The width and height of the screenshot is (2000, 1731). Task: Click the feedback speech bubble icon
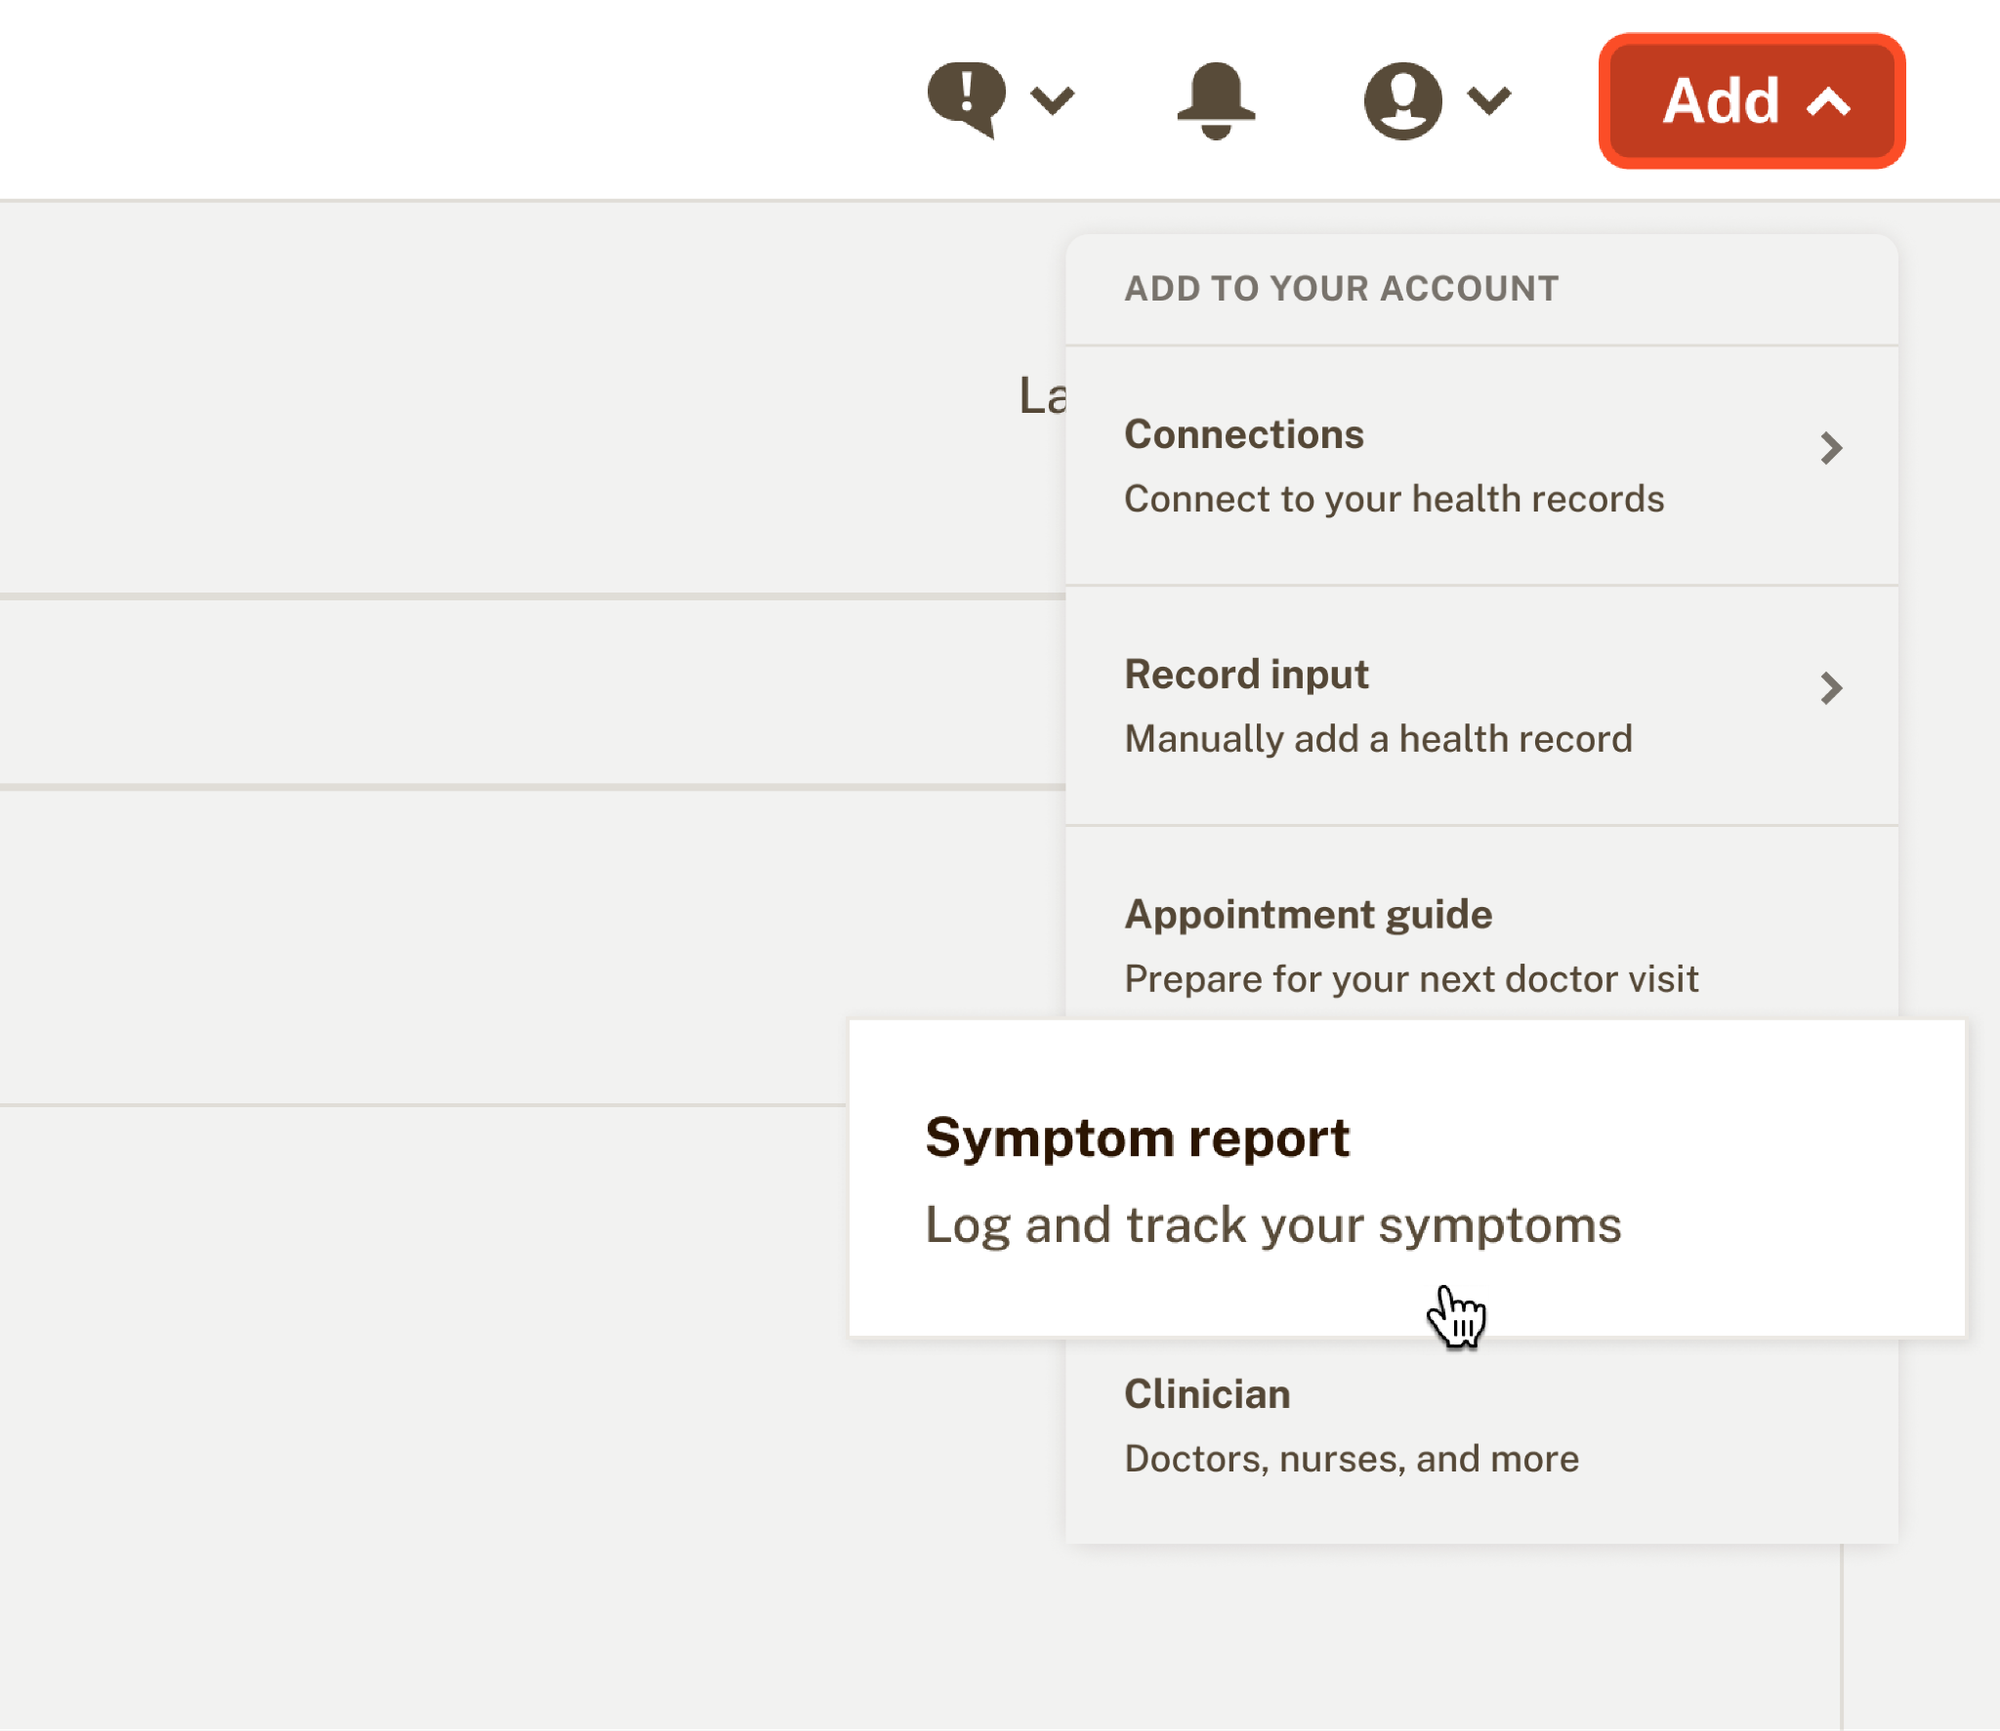pos(966,99)
